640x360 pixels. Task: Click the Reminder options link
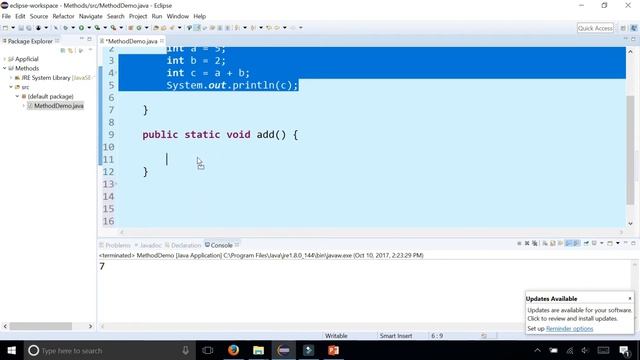569,329
